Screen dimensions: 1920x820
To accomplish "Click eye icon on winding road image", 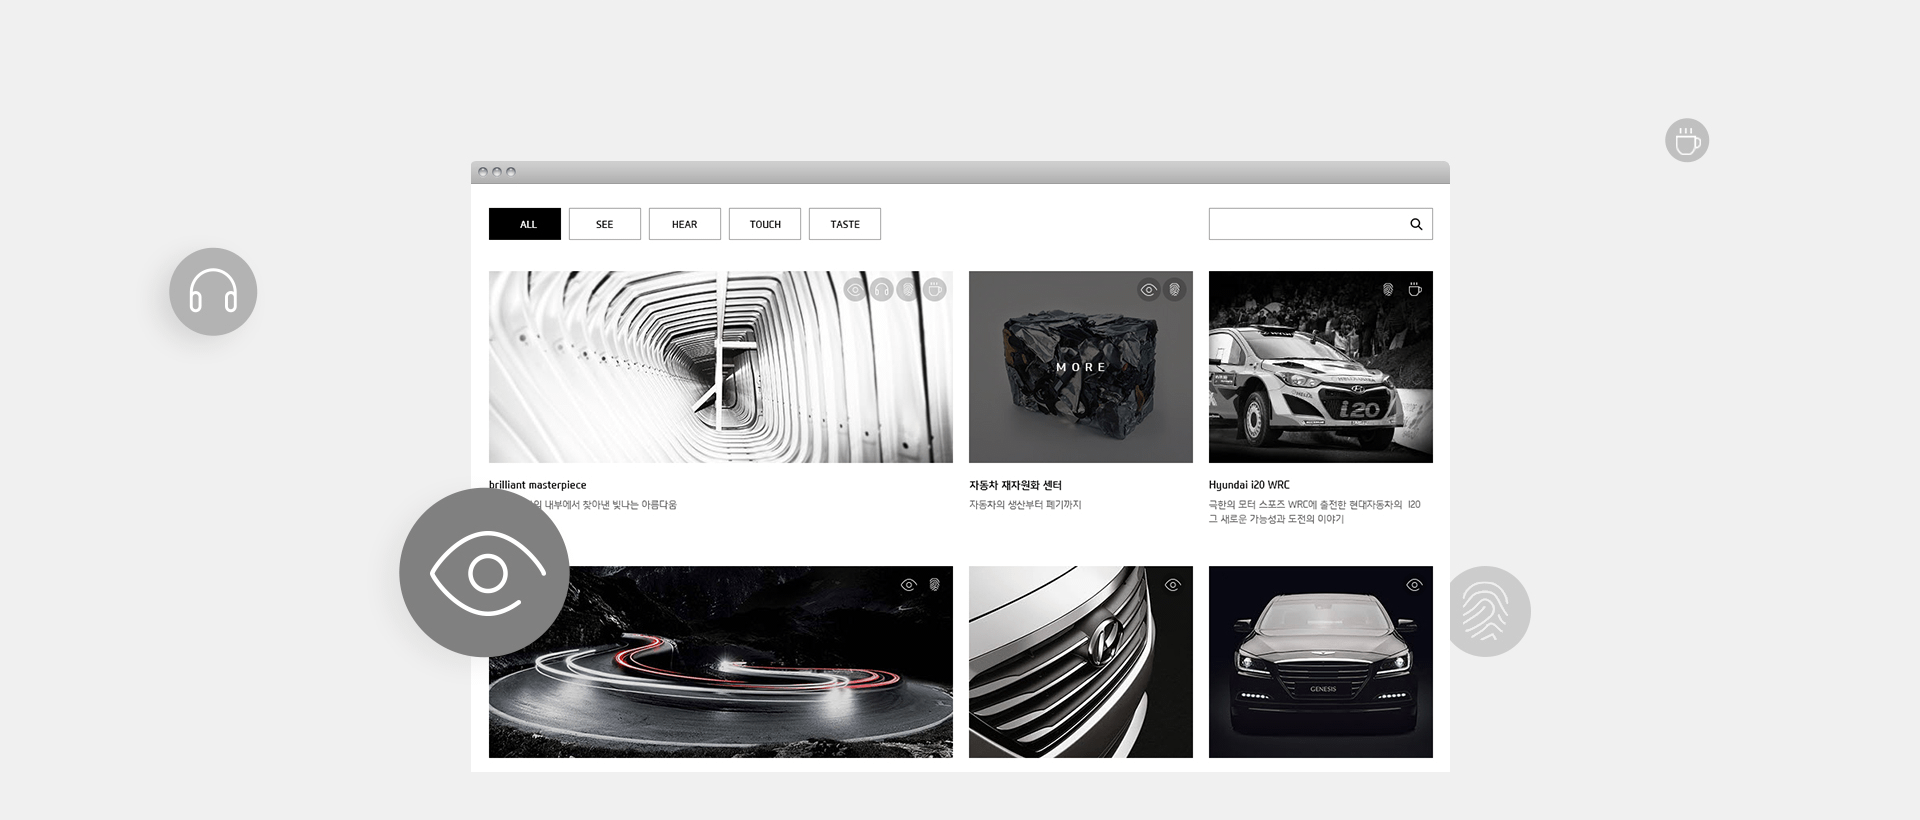I will (x=908, y=585).
